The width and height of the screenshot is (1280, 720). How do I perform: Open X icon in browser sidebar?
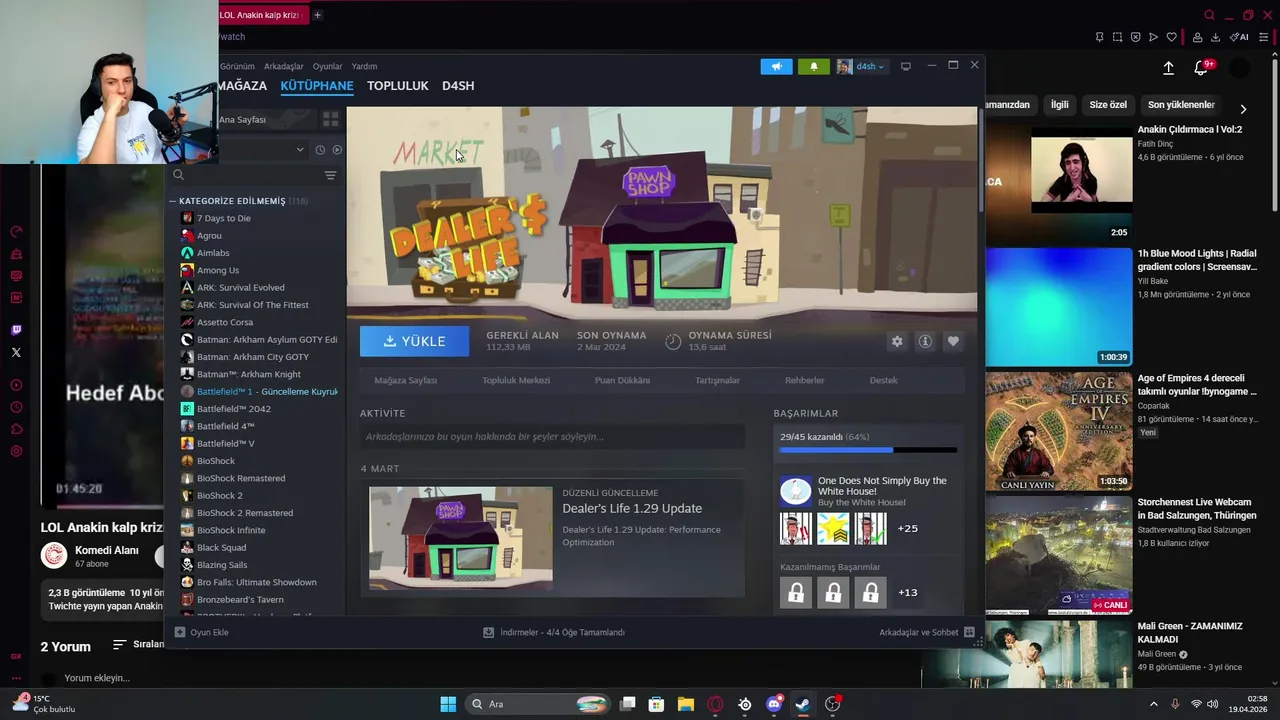click(16, 352)
